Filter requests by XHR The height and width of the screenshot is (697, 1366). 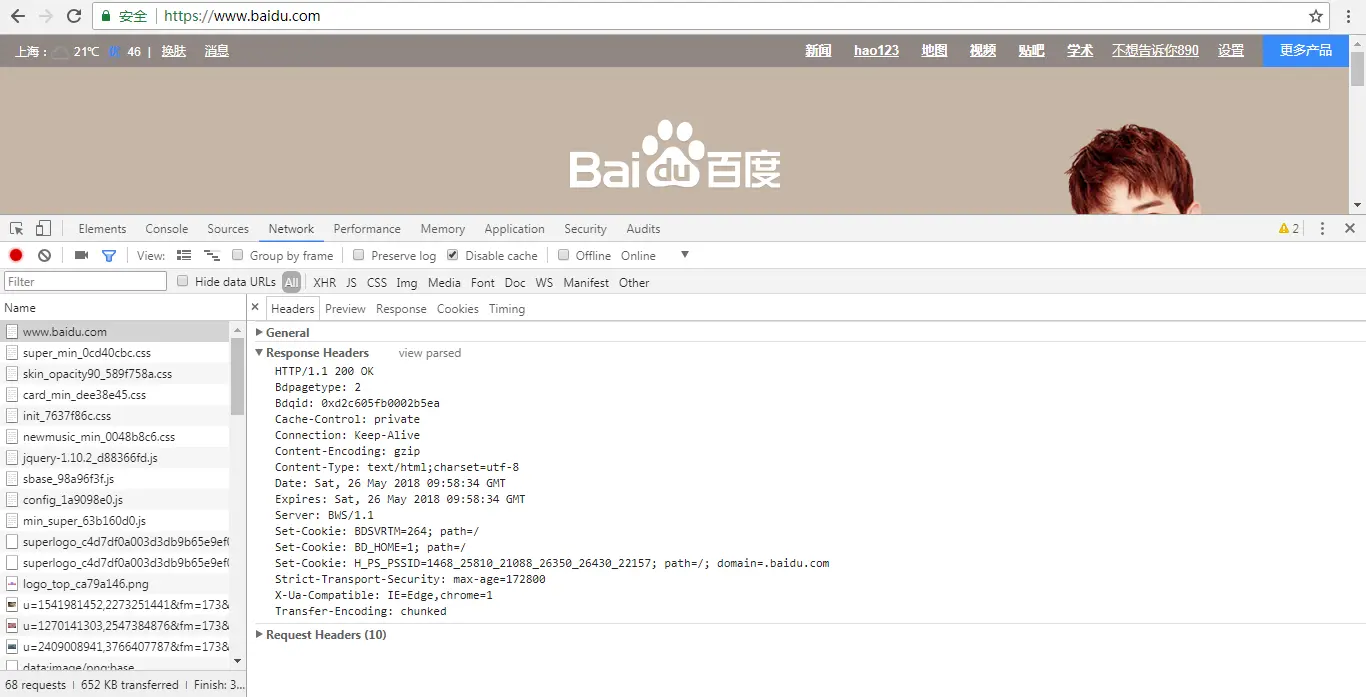325,283
